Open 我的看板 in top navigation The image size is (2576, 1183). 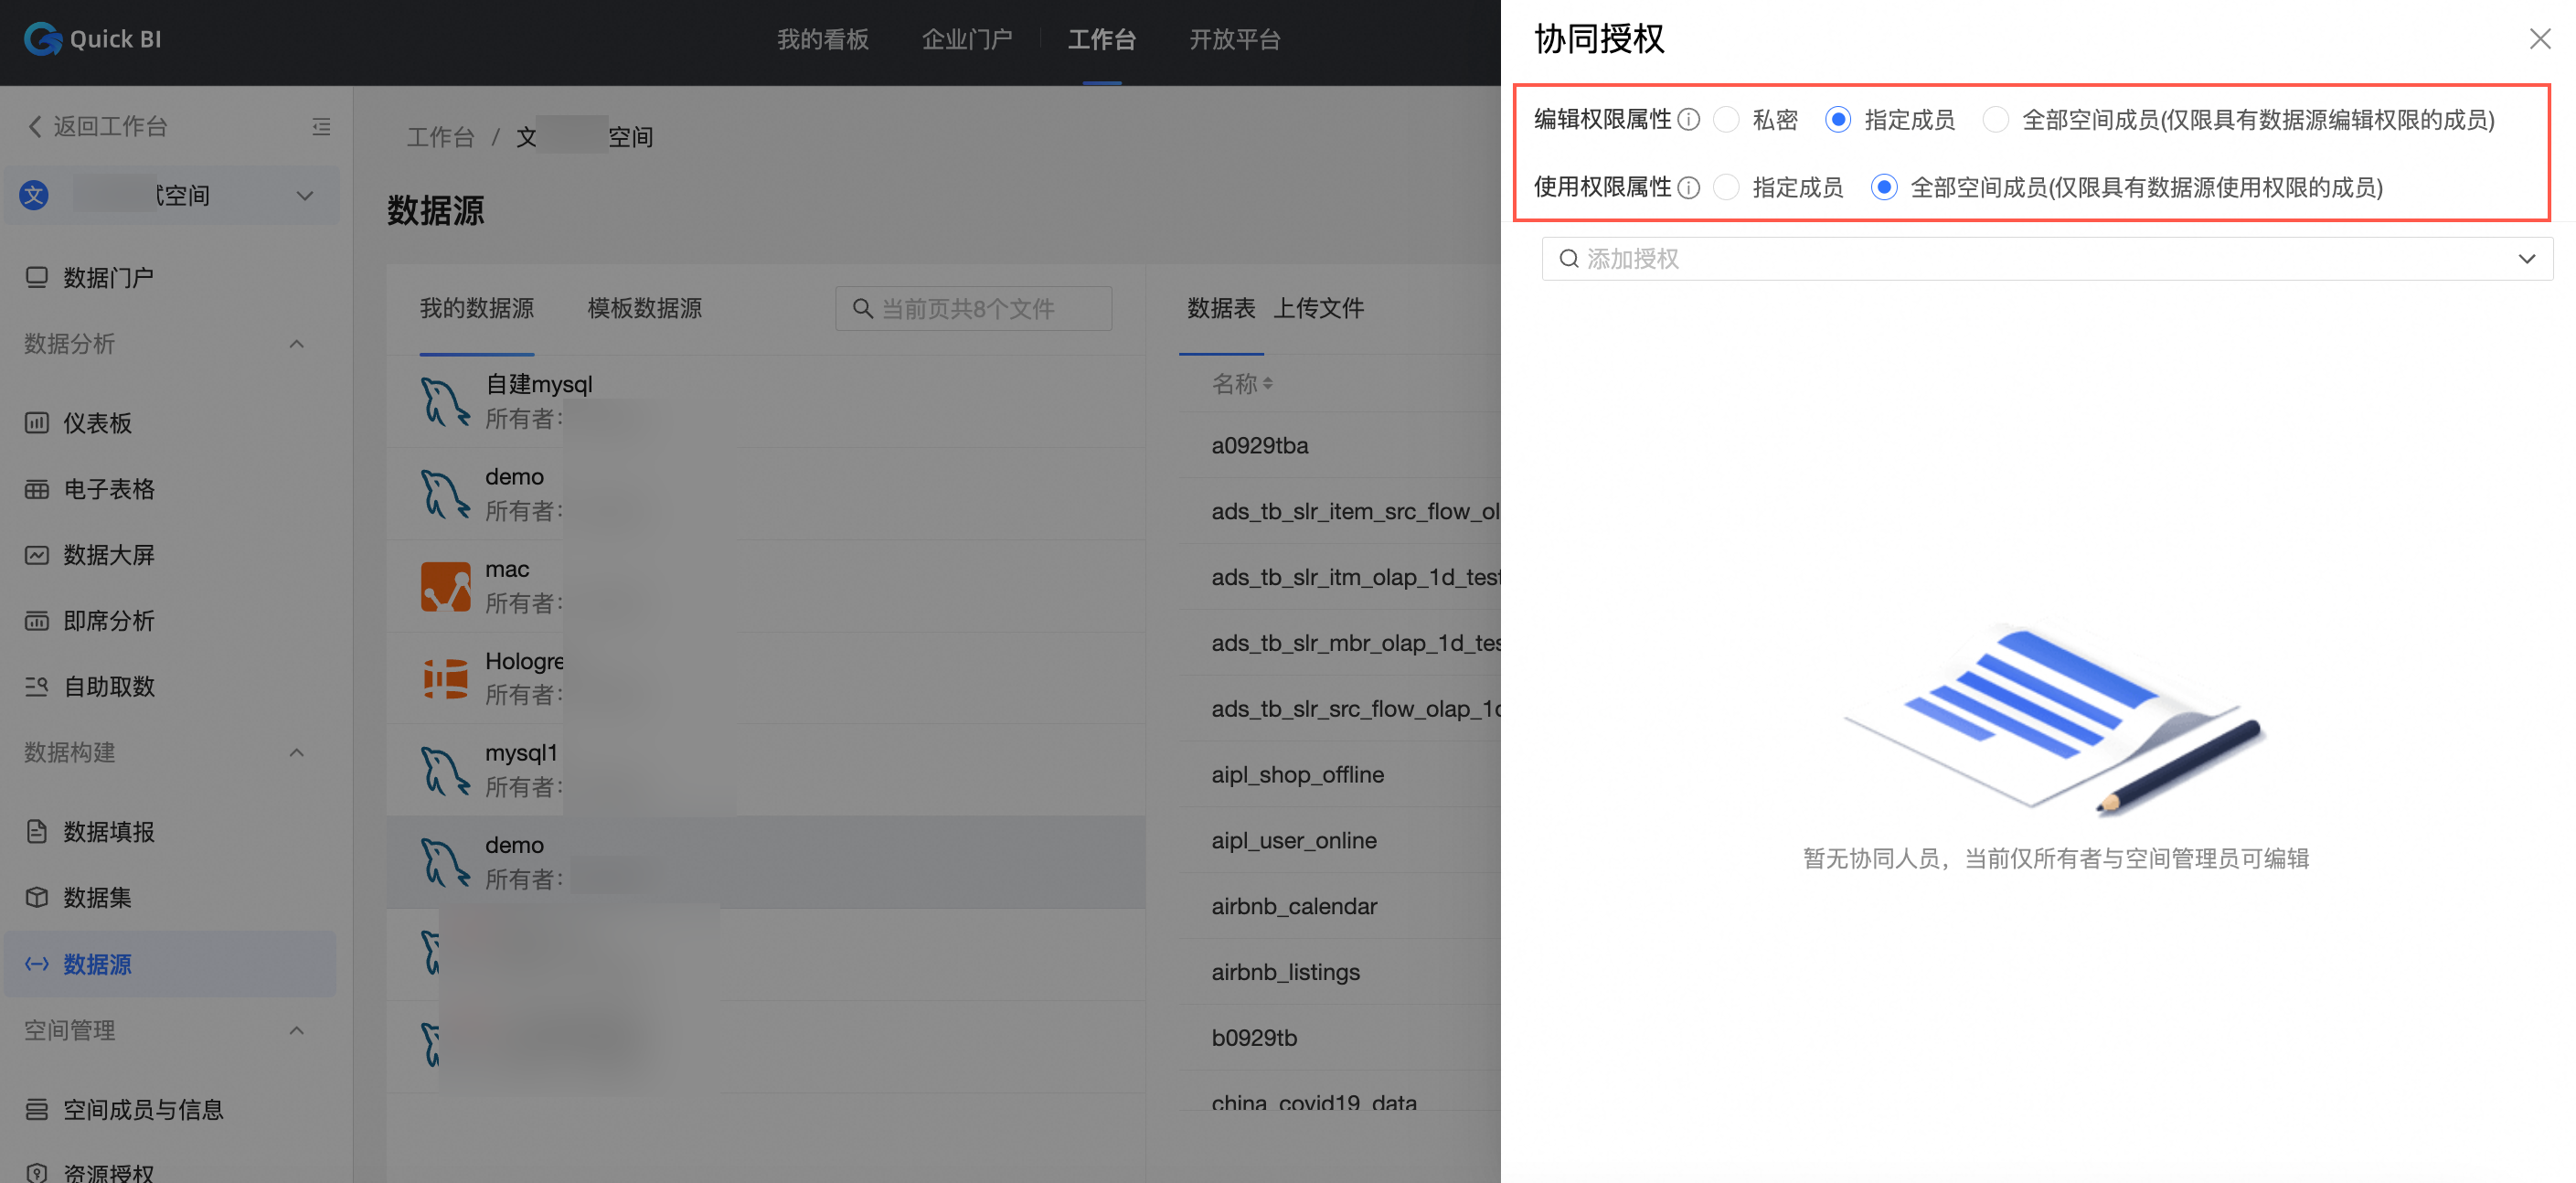(822, 39)
